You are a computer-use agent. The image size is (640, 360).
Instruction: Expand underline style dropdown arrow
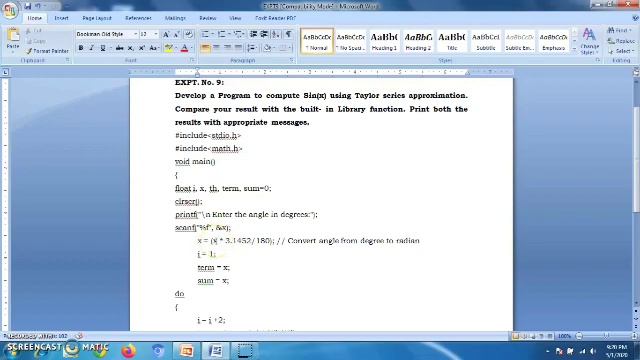point(110,48)
